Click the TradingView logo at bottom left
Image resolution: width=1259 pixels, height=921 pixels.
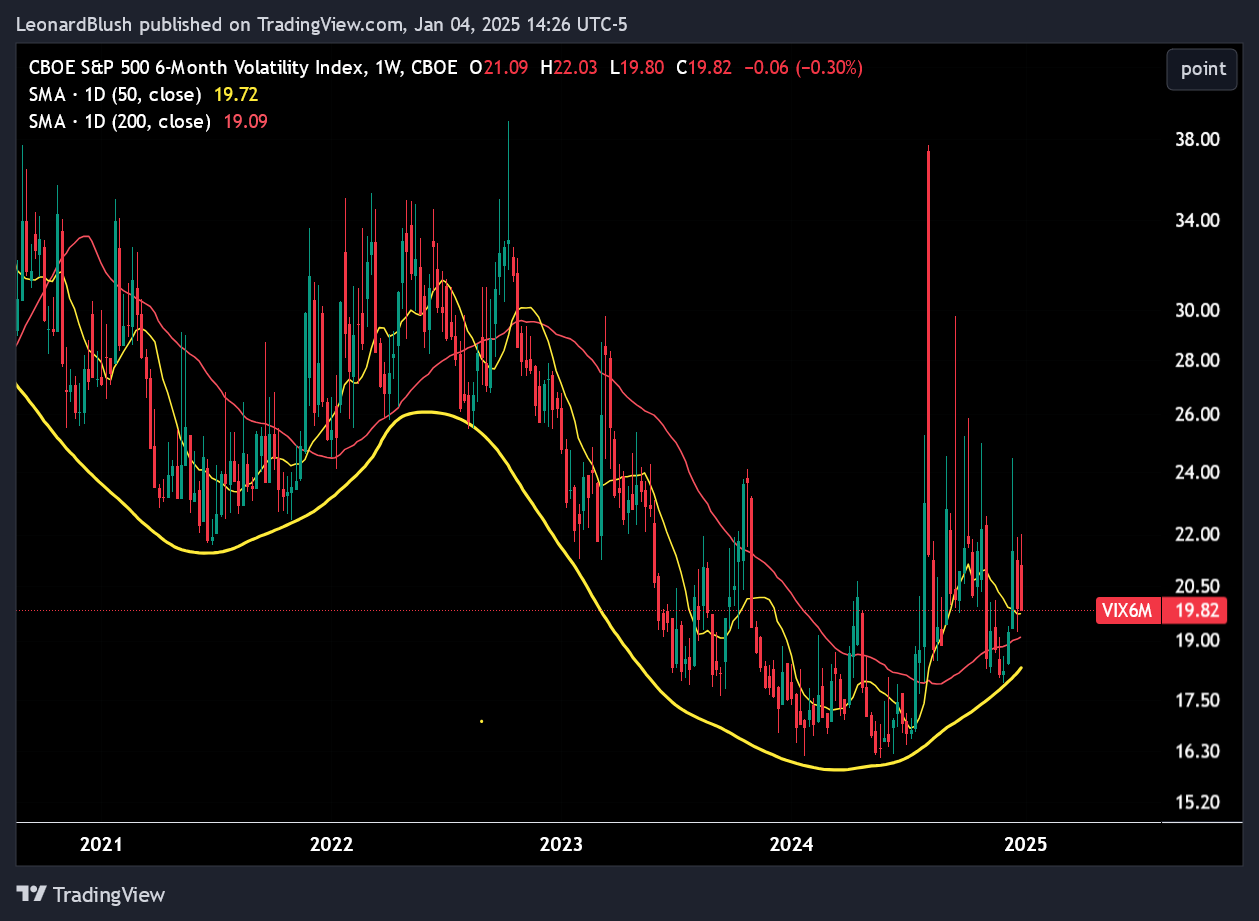91,894
